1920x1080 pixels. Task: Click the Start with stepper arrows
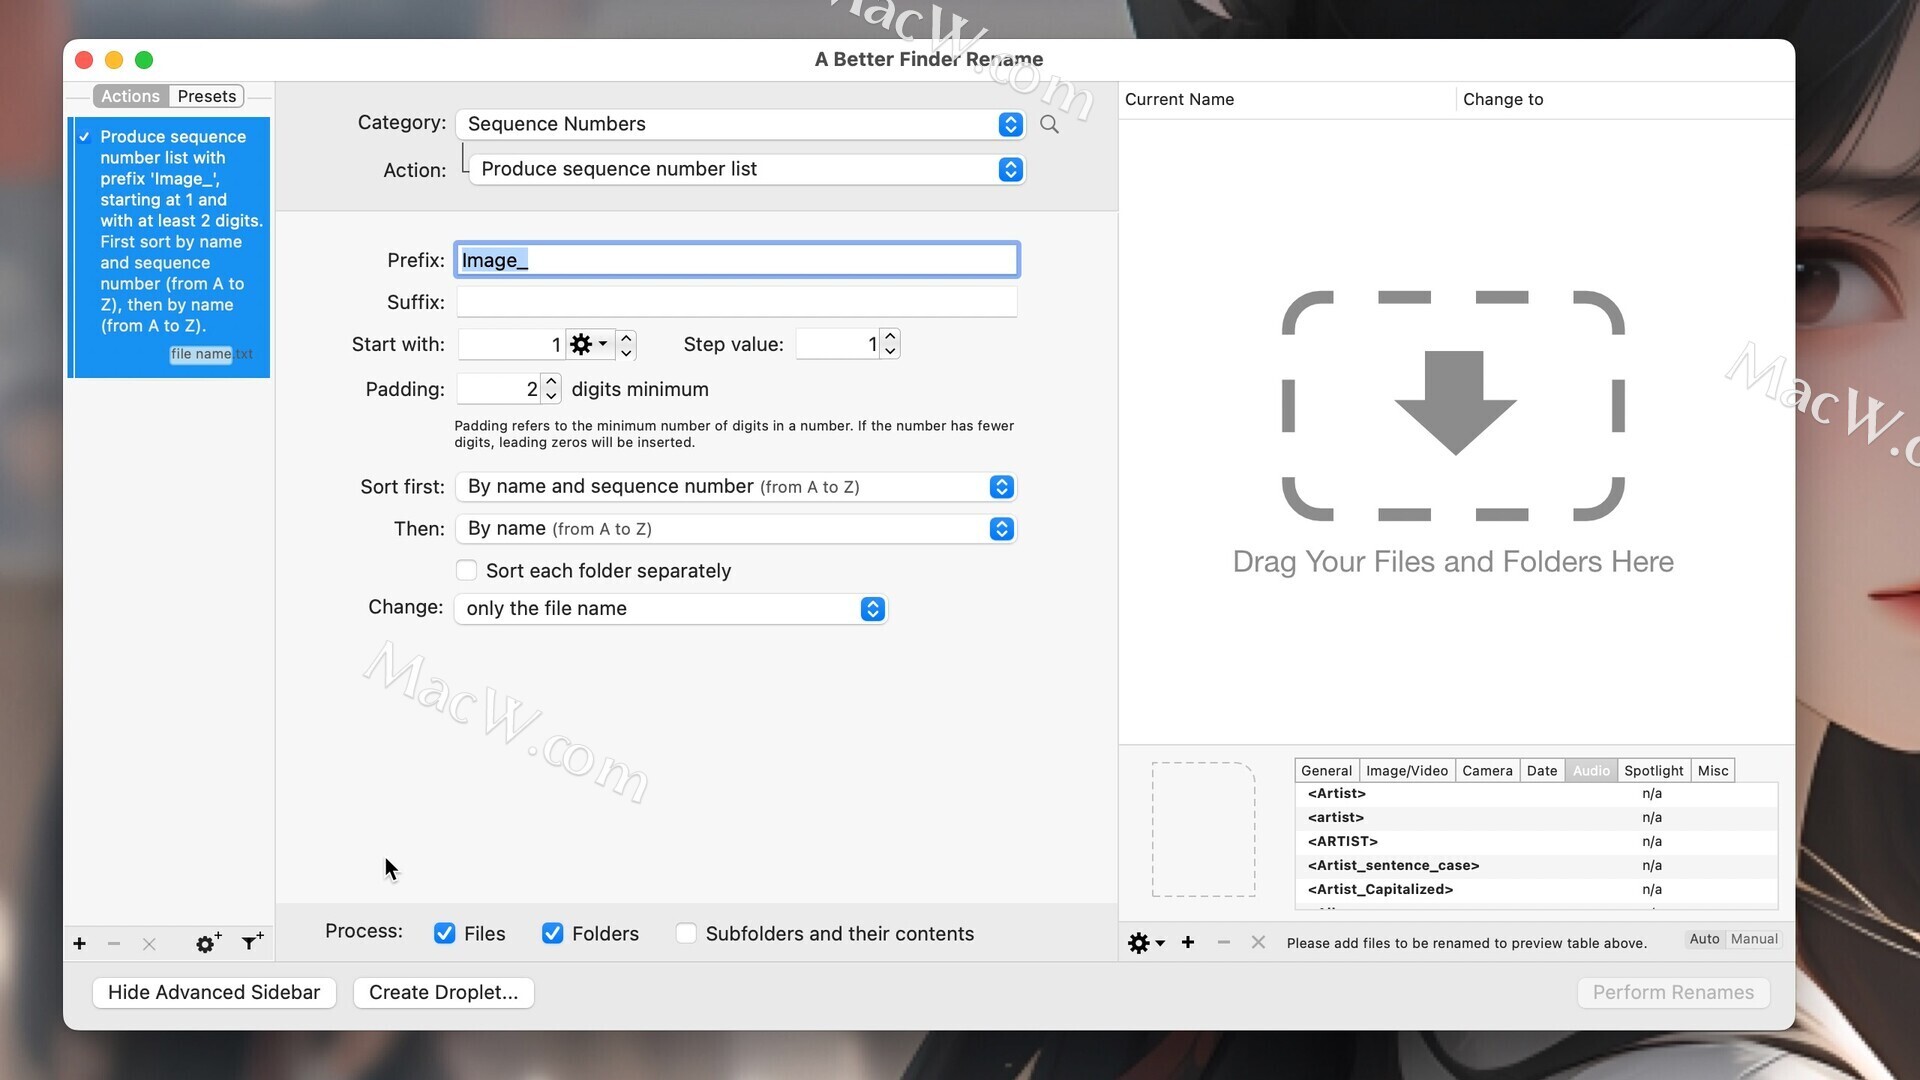tap(626, 345)
